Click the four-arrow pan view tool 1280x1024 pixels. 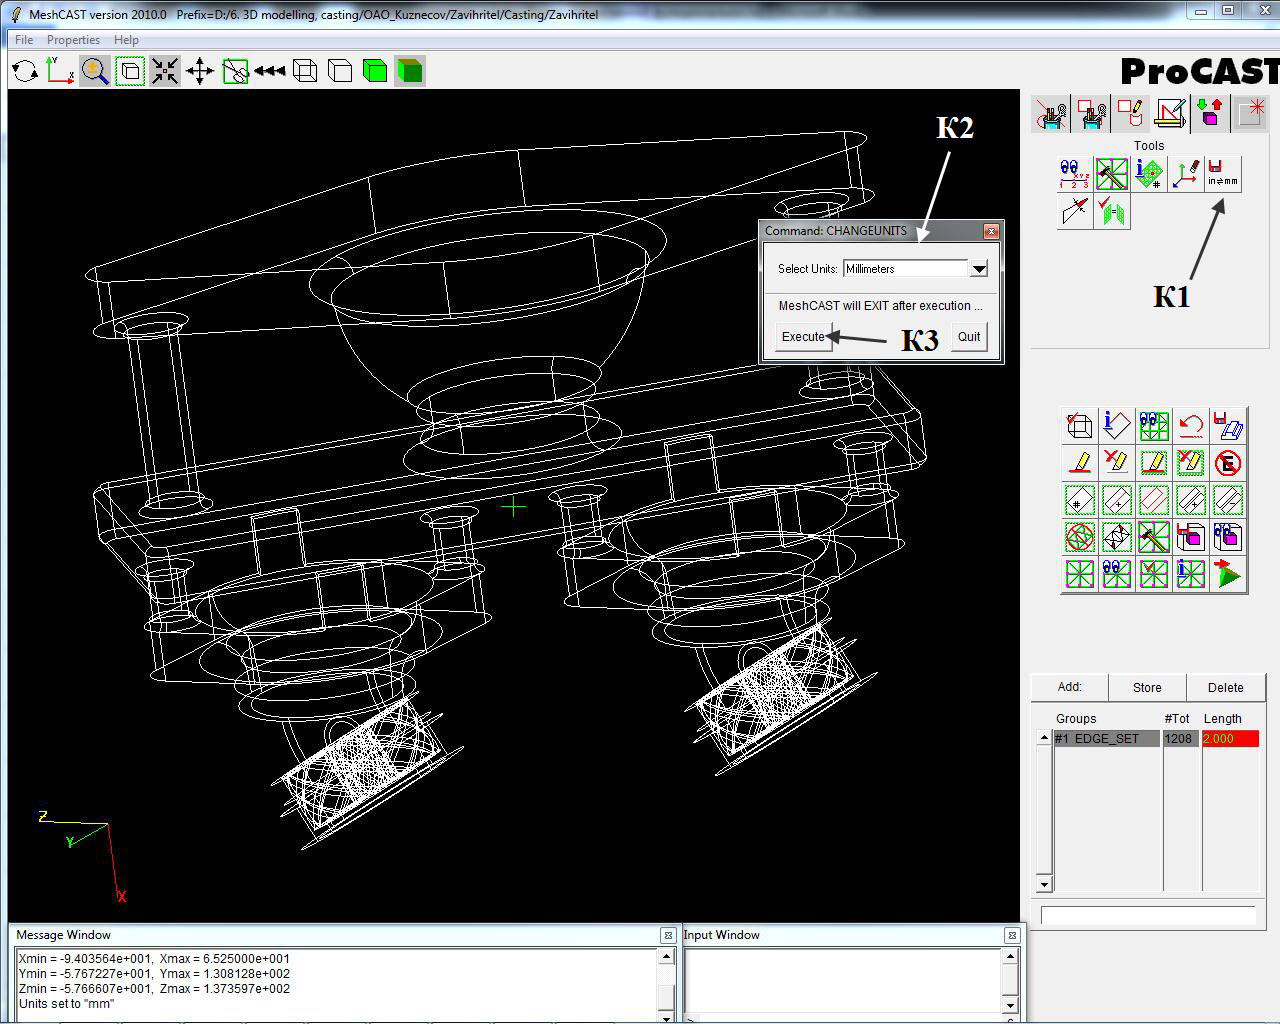200,71
